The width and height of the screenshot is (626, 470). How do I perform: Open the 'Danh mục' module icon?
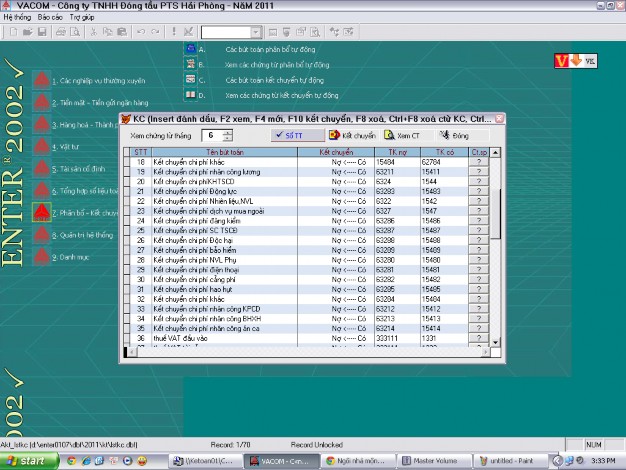(x=41, y=257)
